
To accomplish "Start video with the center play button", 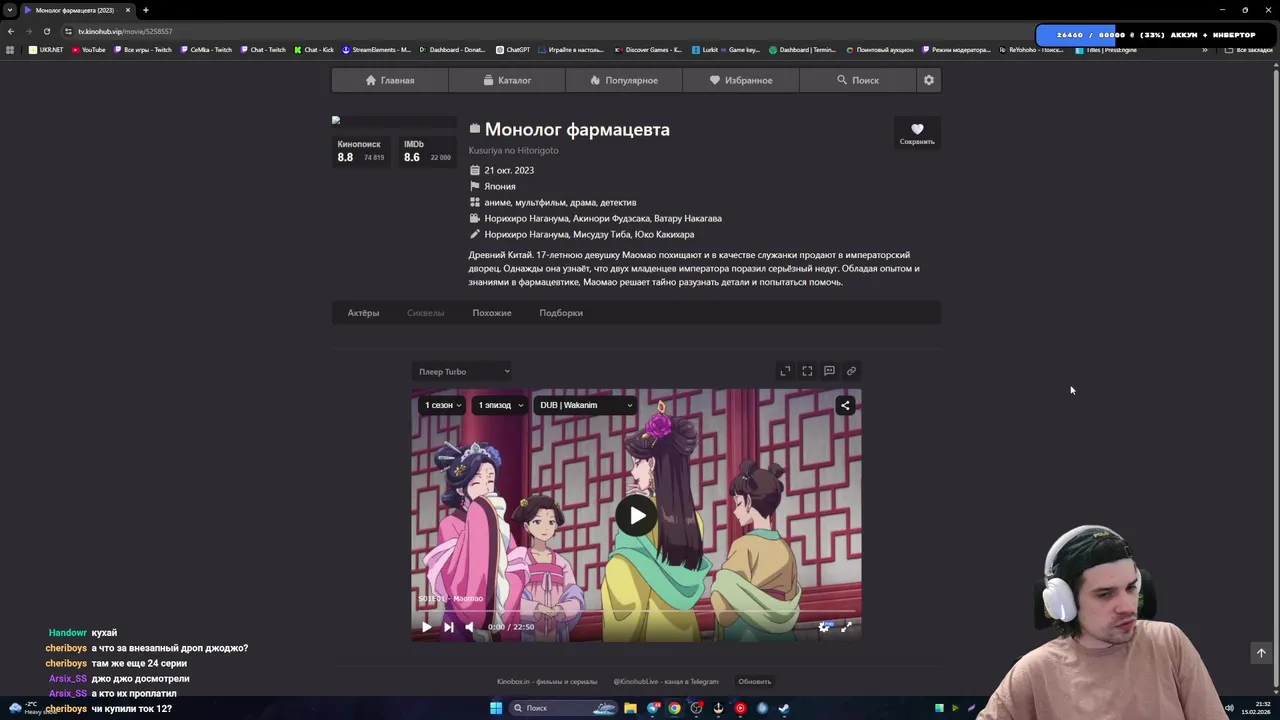I will pos(636,515).
